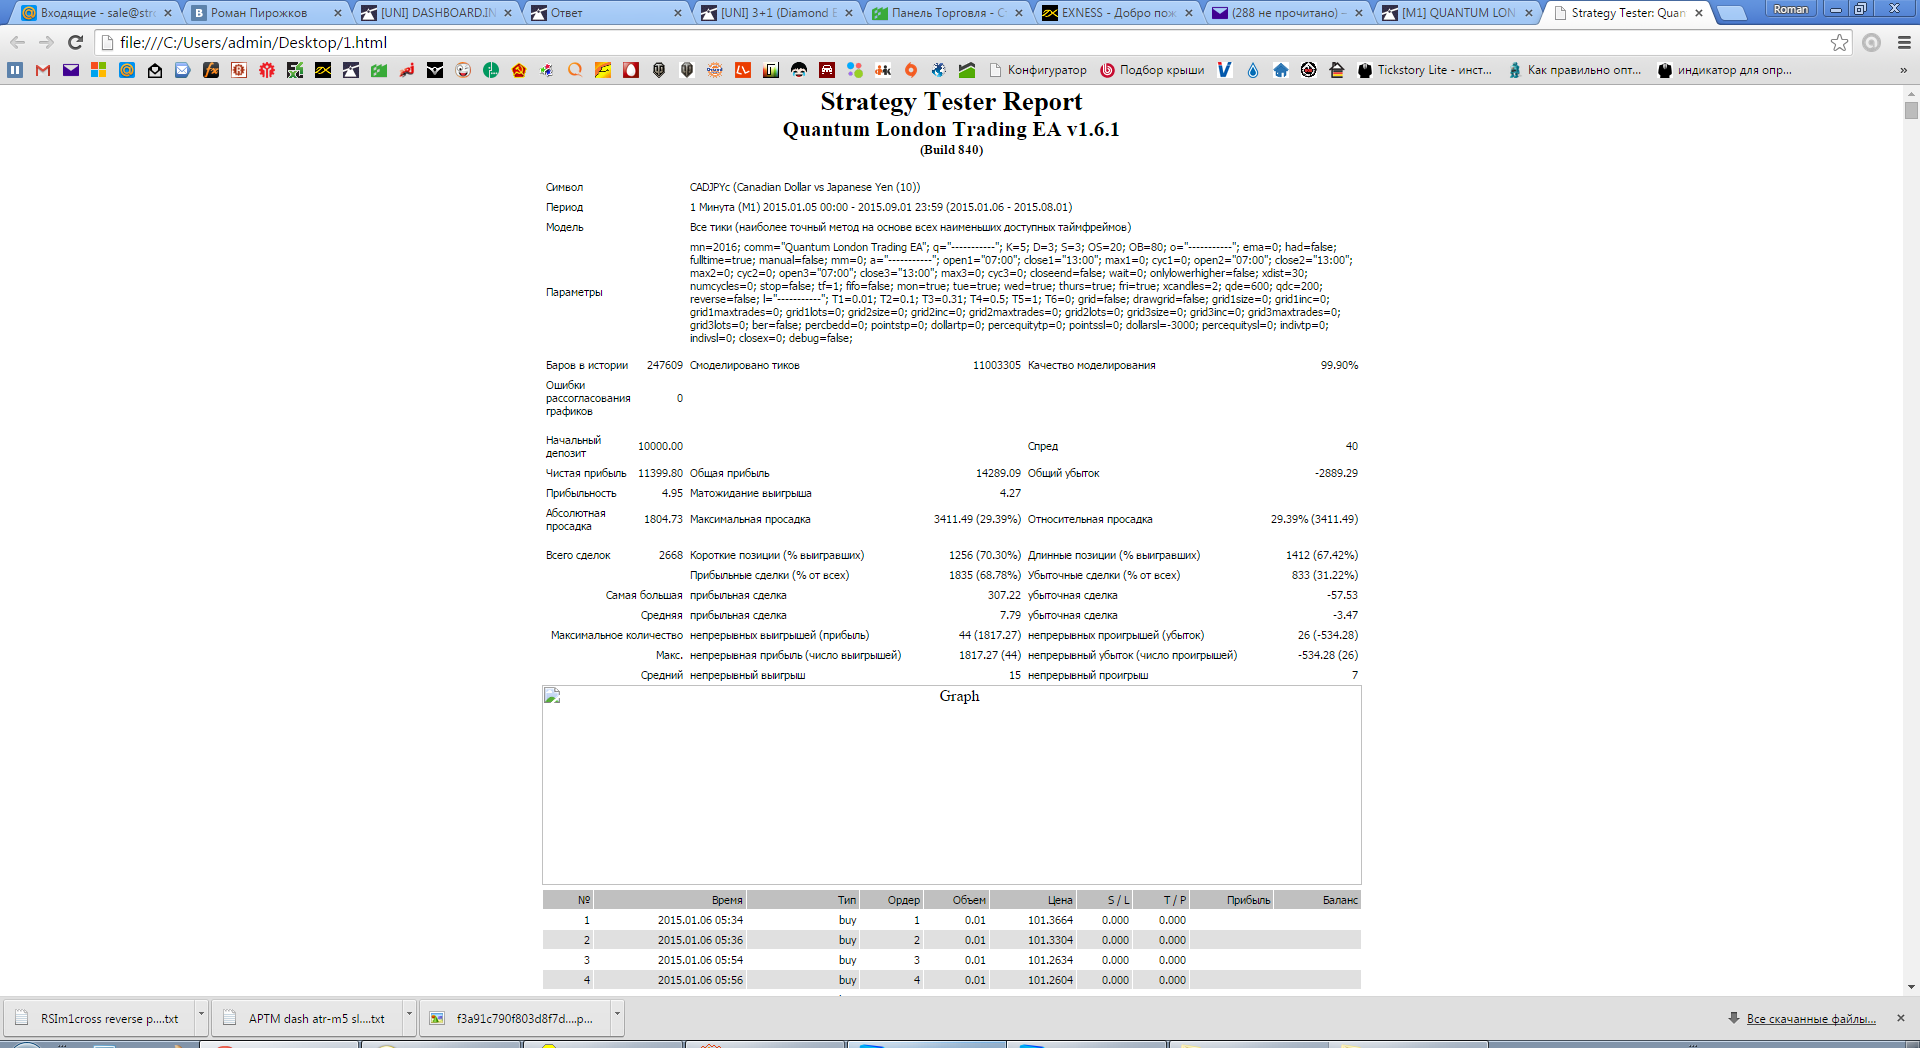Open the Chrome hamburger menu
Image resolution: width=1920 pixels, height=1048 pixels.
pyautogui.click(x=1904, y=42)
